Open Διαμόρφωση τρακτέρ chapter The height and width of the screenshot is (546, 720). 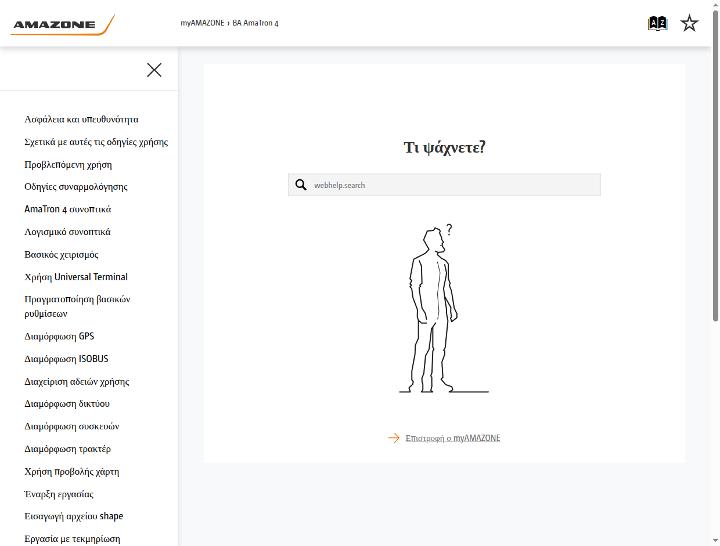pyautogui.click(x=68, y=449)
